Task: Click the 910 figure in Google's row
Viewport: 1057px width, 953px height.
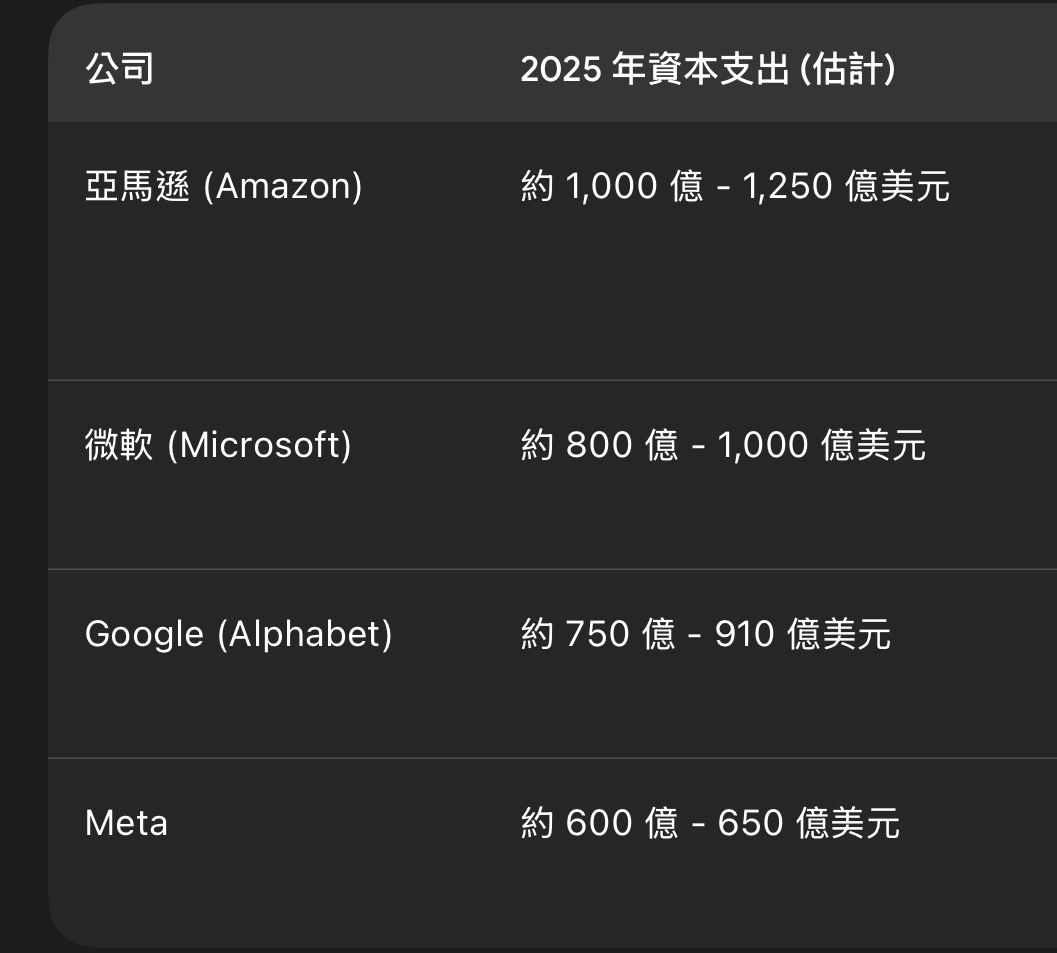Action: (x=744, y=634)
